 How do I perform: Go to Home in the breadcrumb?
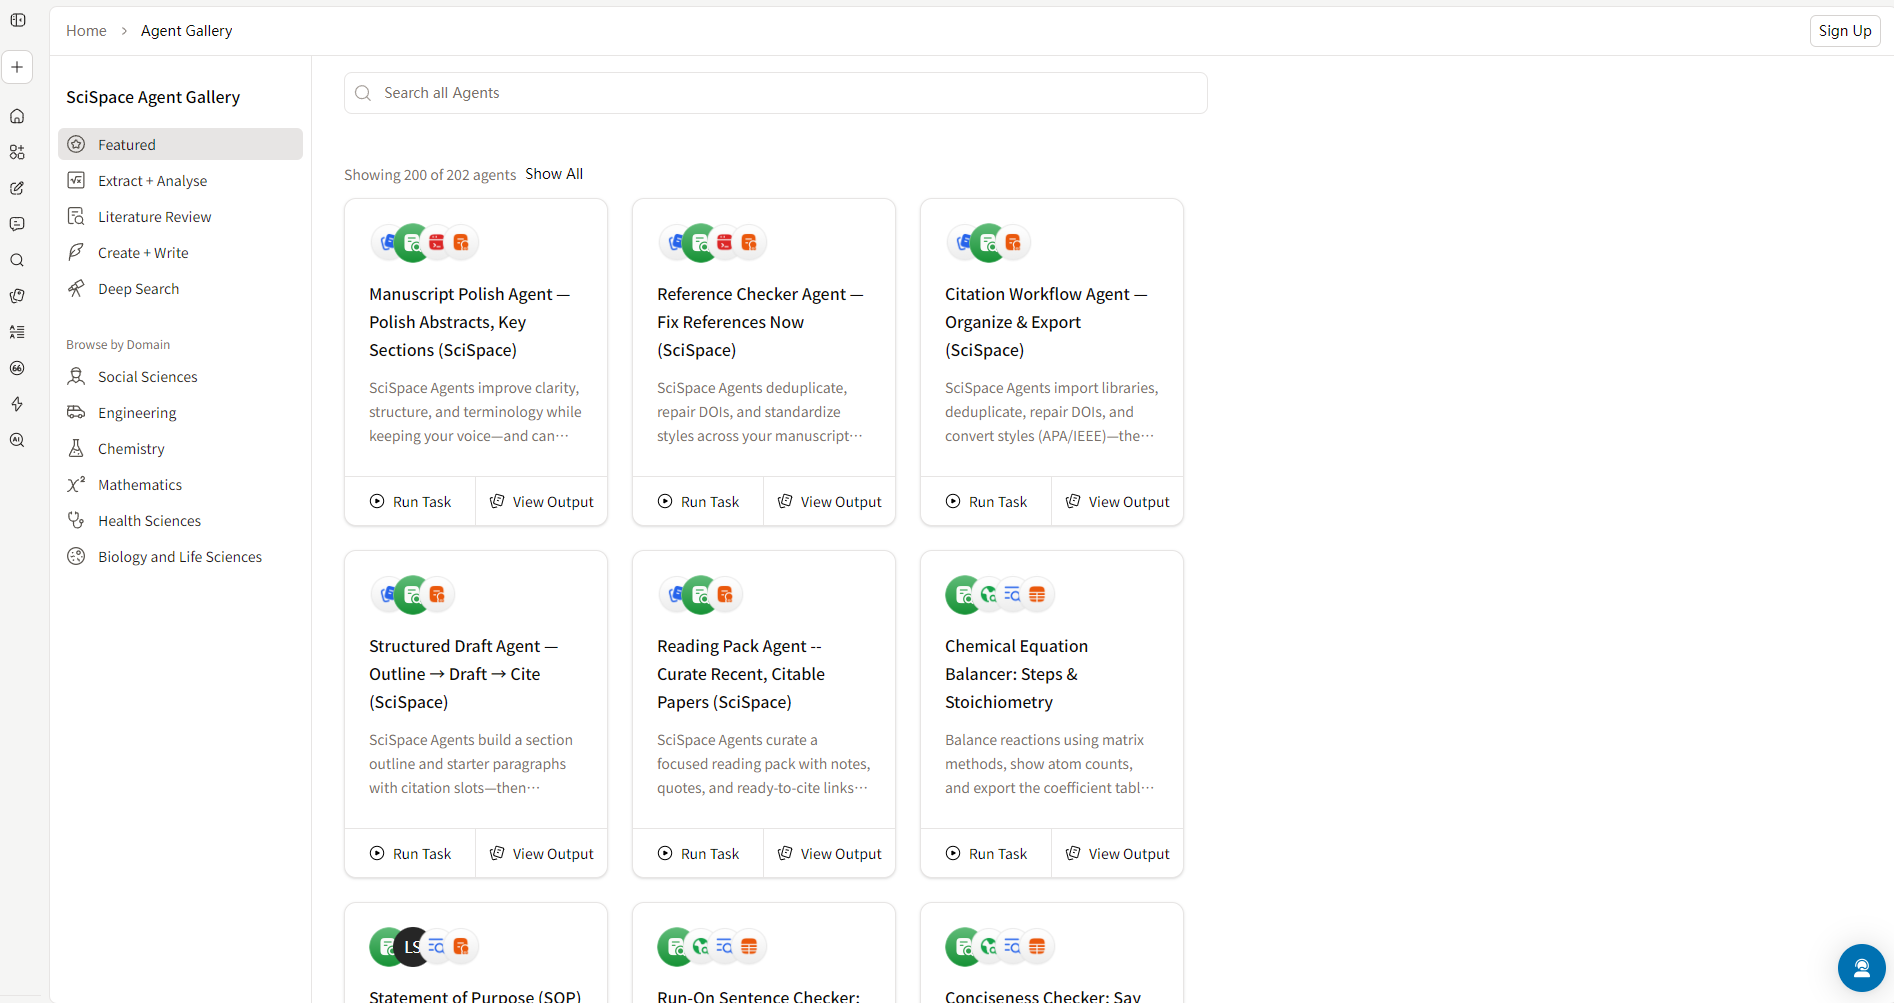point(86,31)
